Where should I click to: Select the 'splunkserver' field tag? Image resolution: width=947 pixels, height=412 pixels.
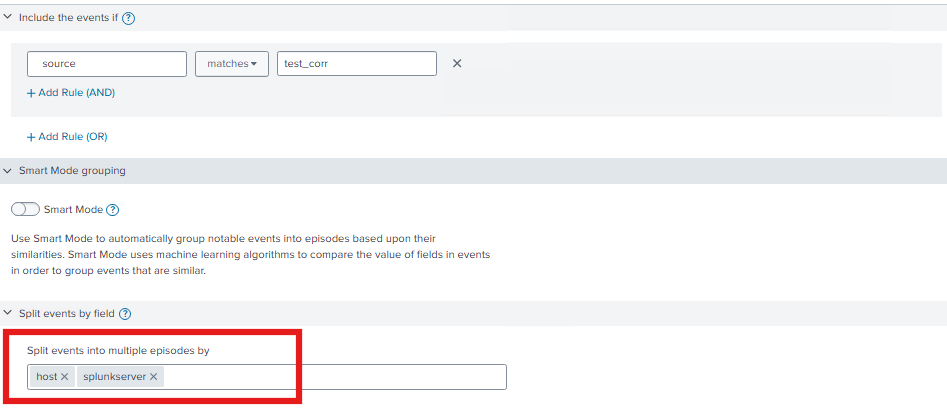(x=113, y=377)
